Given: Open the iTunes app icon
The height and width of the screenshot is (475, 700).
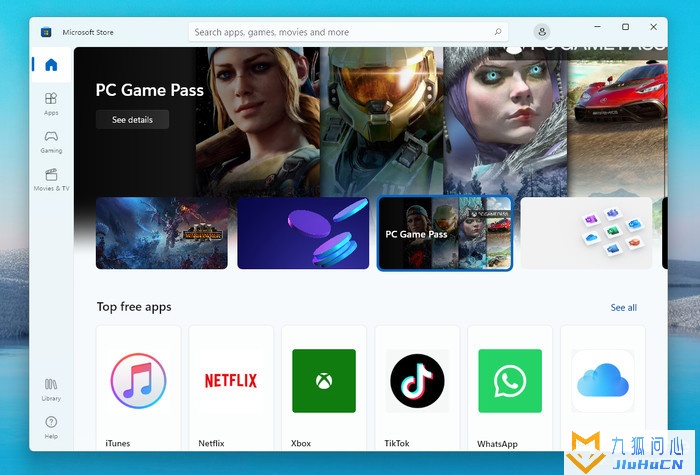Looking at the screenshot, I should point(138,381).
